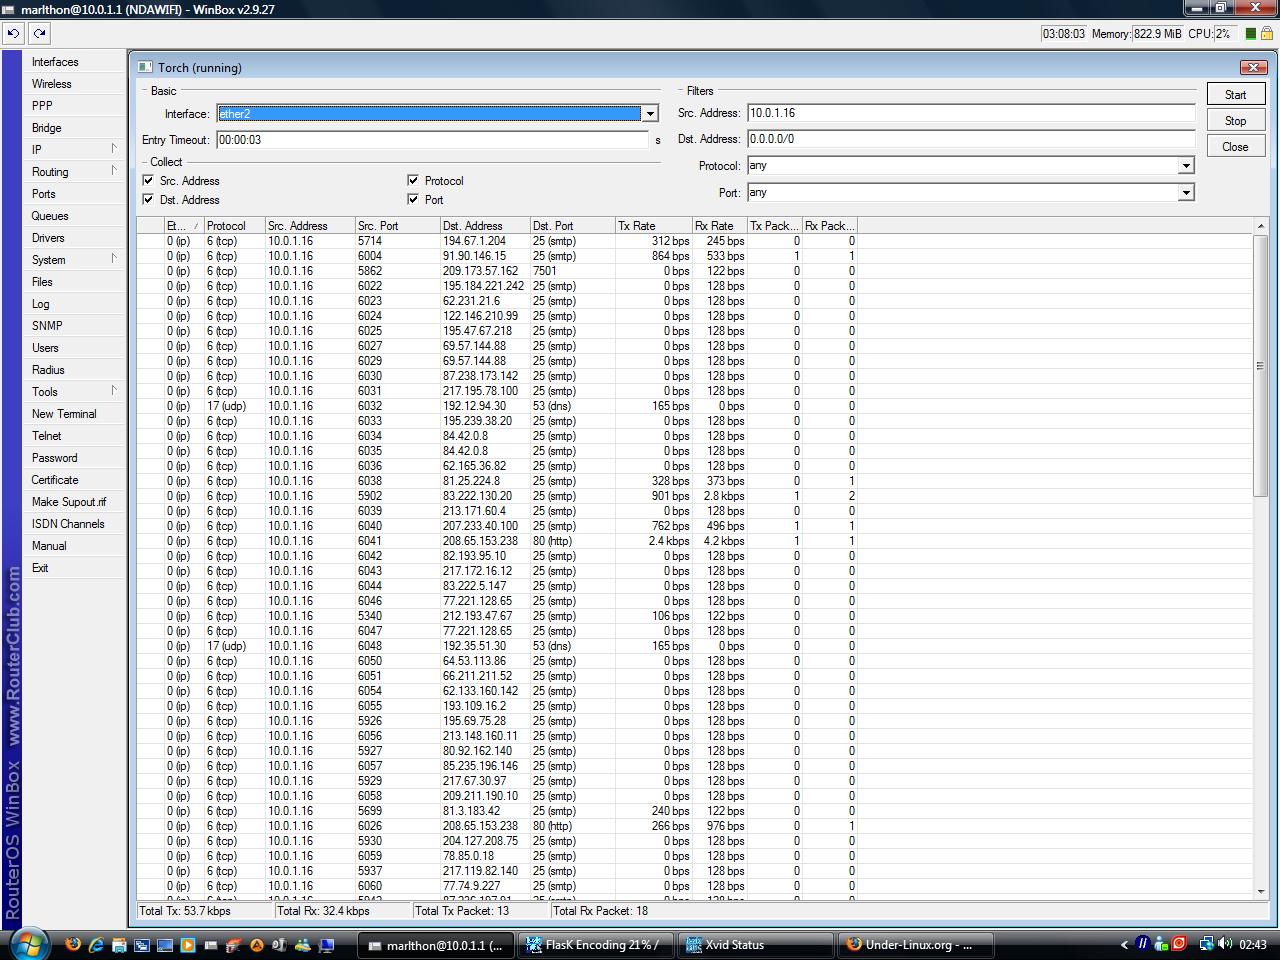
Task: Switch to the marlthon@10.0.1.1 taskbar button
Action: [438, 944]
